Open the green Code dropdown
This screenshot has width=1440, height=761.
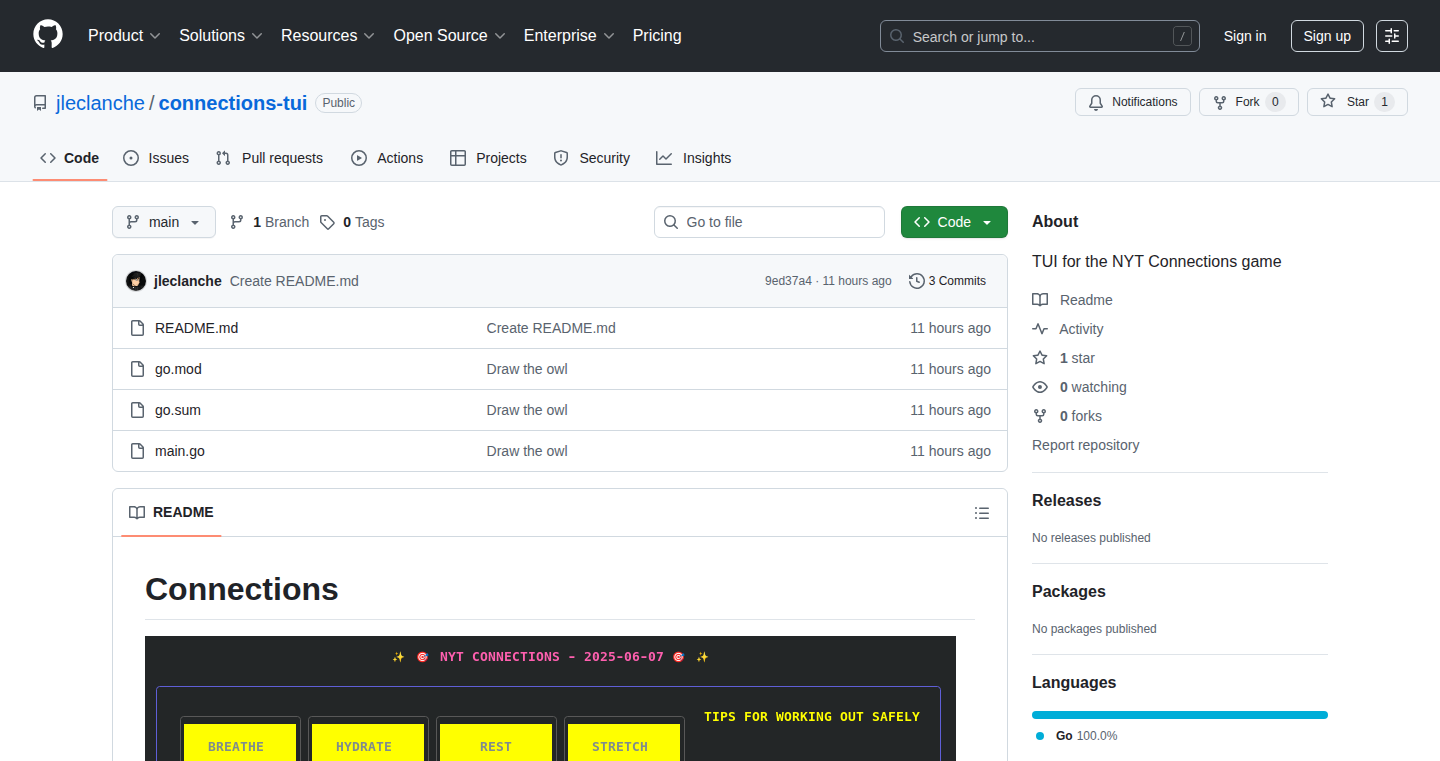pyautogui.click(x=954, y=222)
